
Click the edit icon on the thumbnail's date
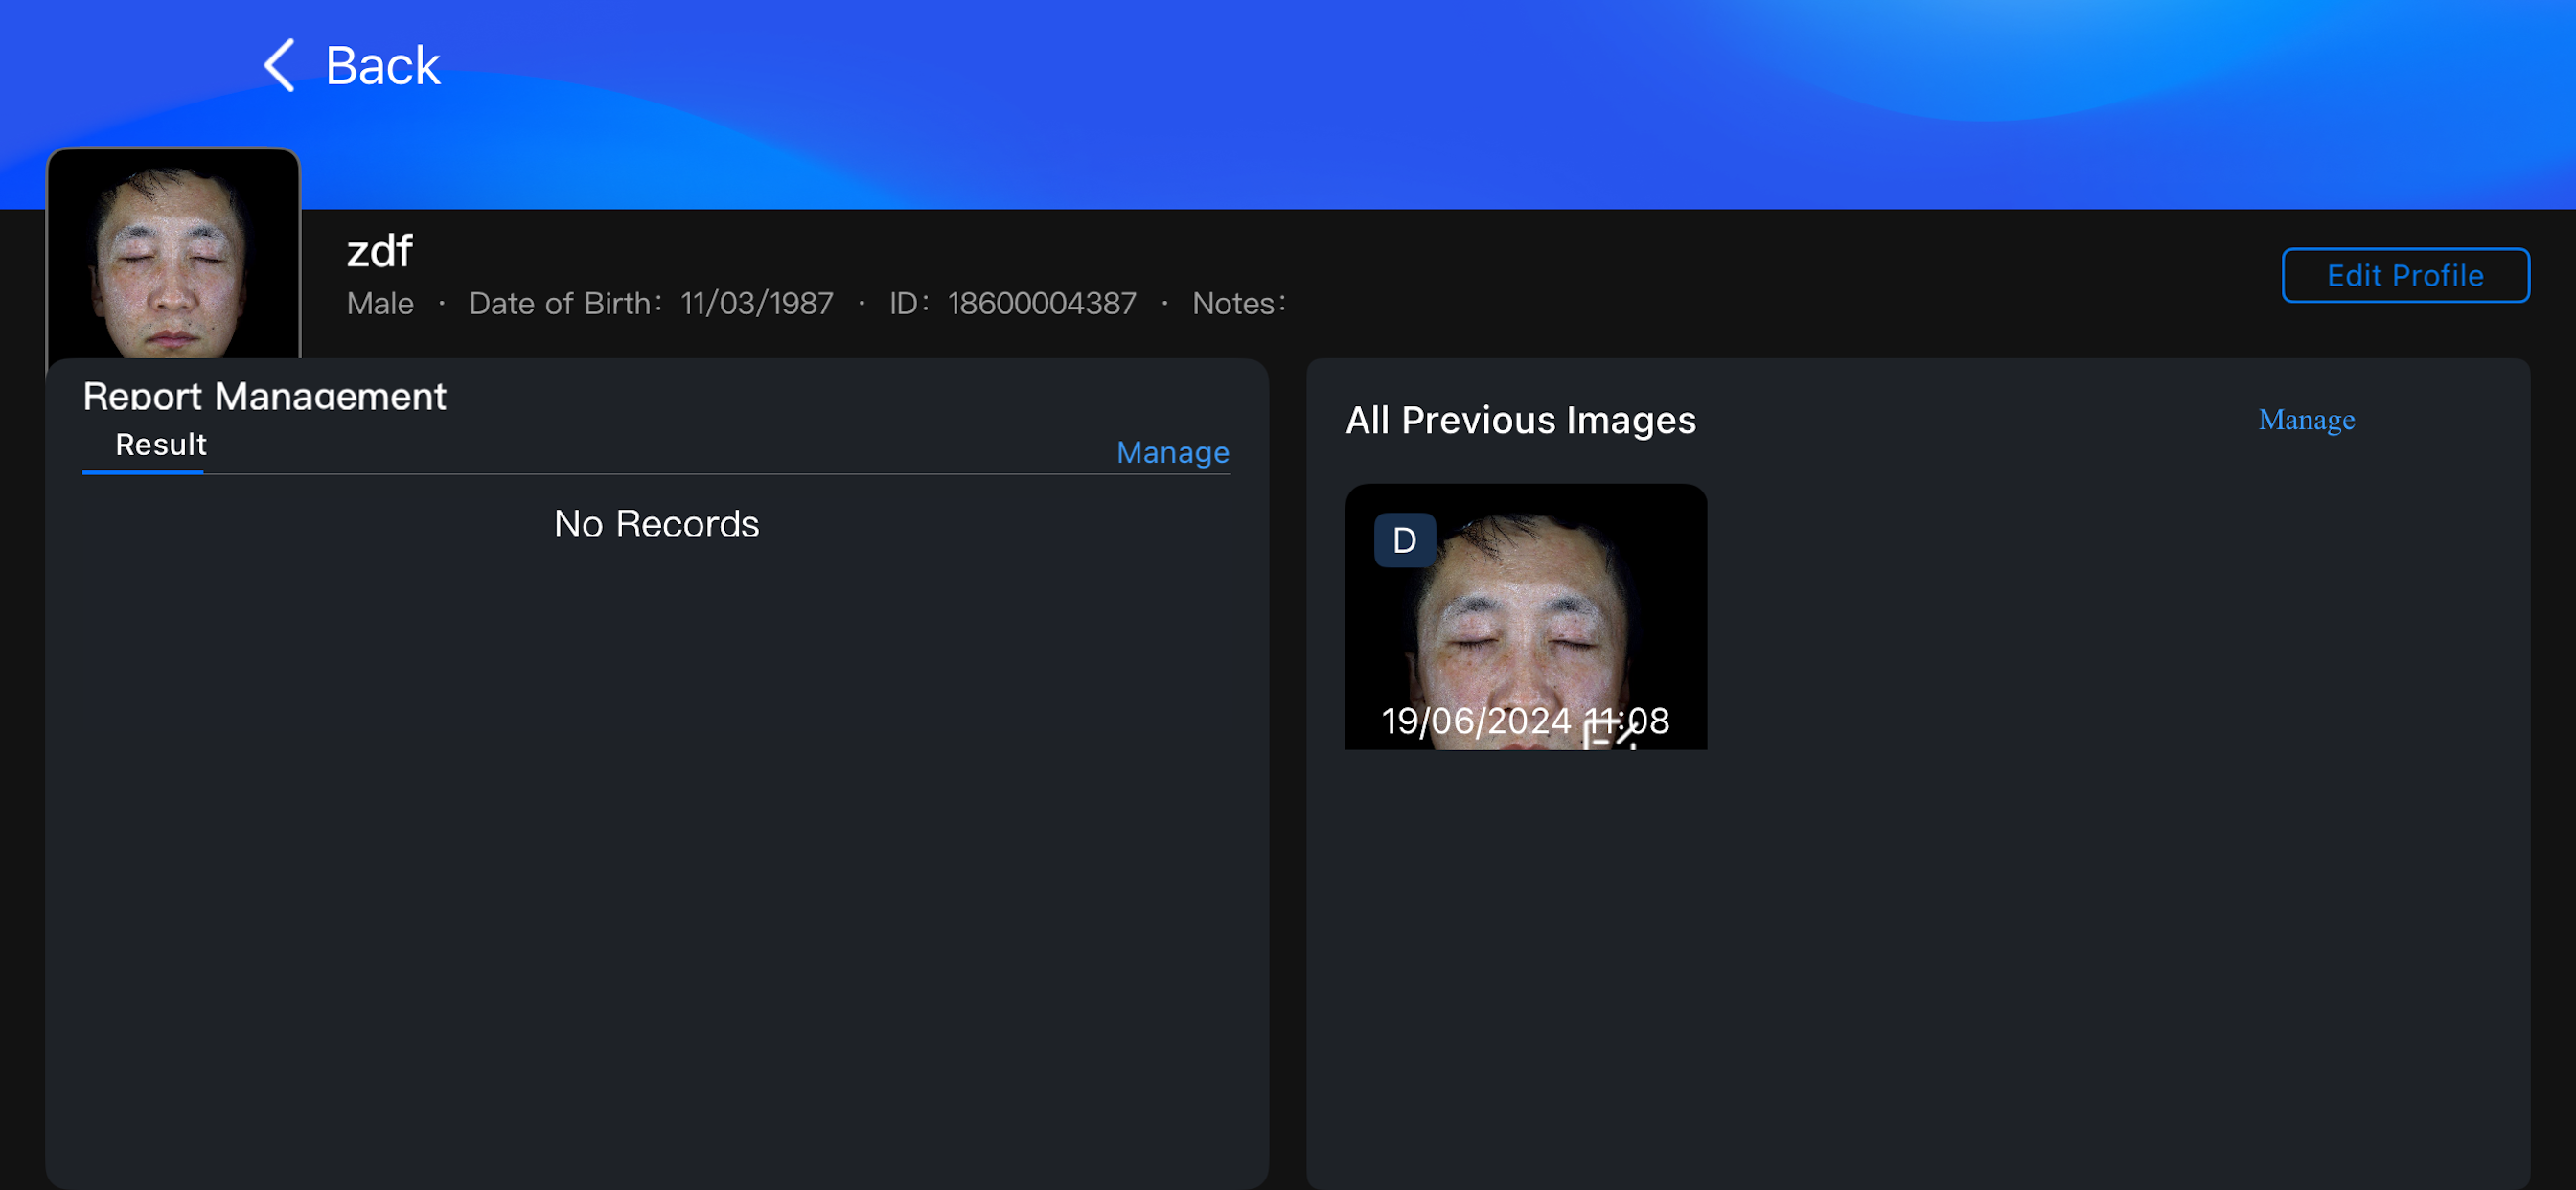point(1610,735)
